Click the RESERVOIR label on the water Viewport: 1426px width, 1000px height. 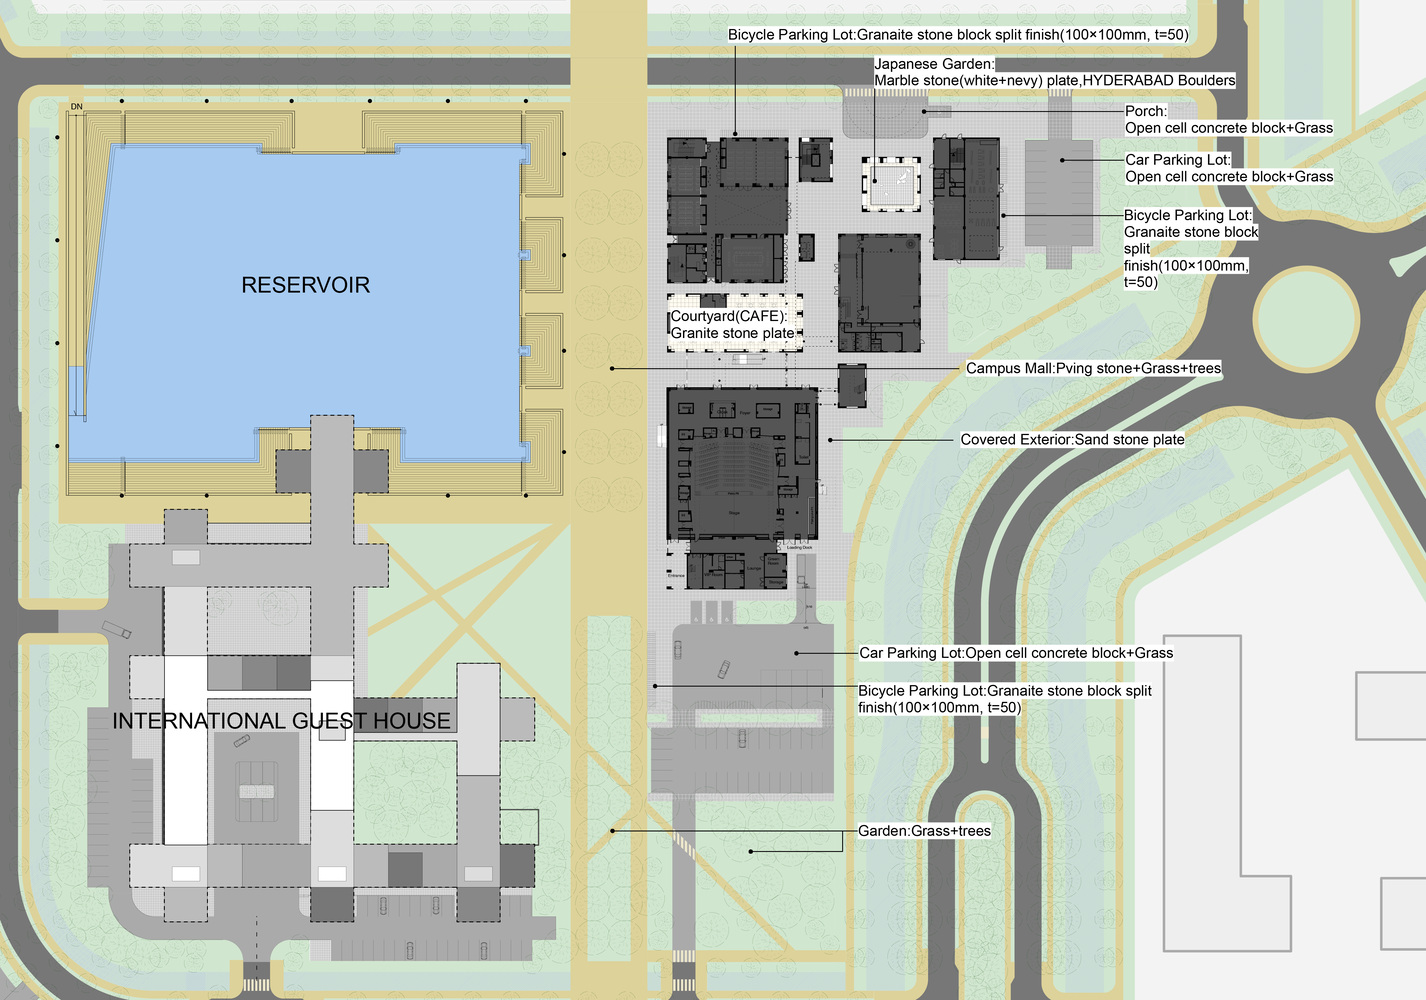pos(305,285)
